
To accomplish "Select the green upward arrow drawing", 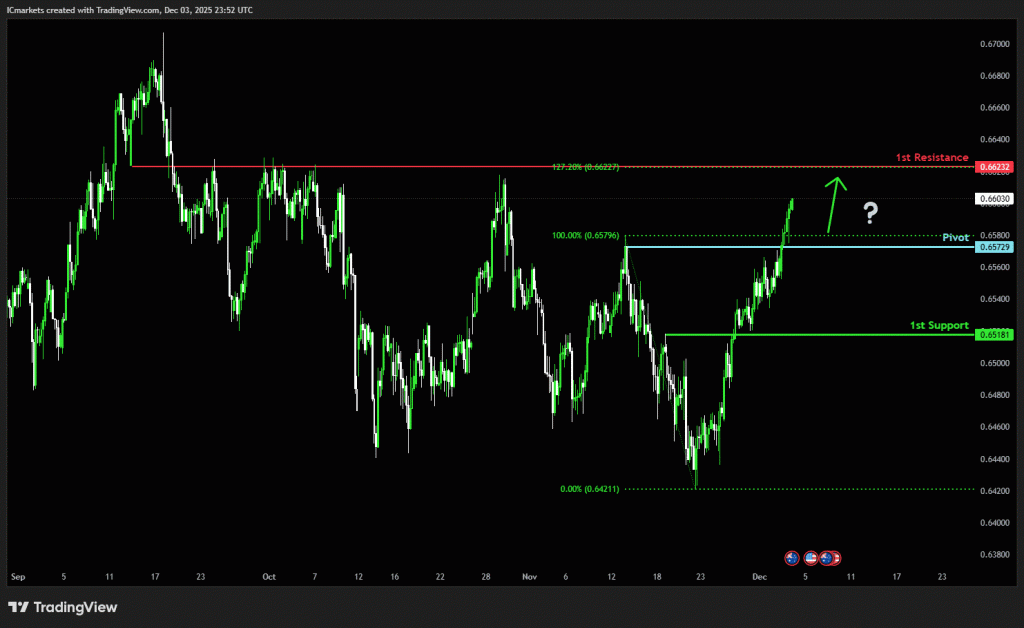I will coord(833,205).
